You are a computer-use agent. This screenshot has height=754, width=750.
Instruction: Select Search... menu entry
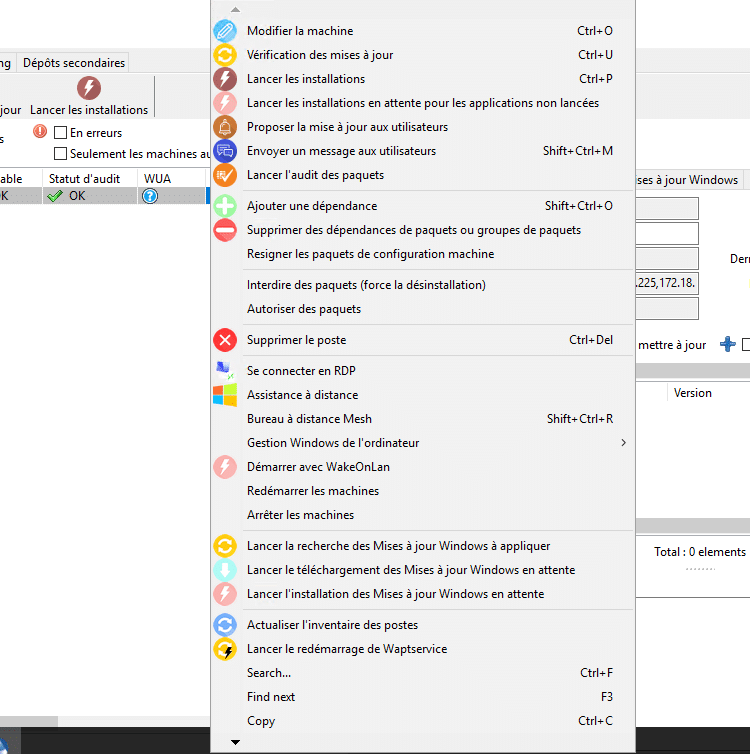click(423, 673)
